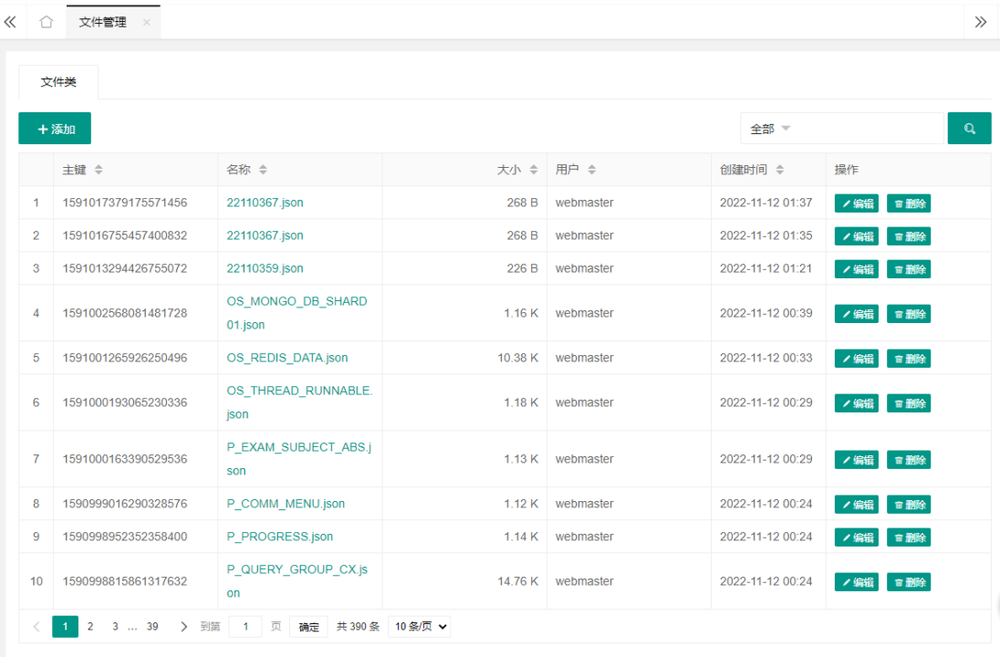Click the double-right arrows to scroll tabs
The width and height of the screenshot is (1000, 657).
click(980, 22)
